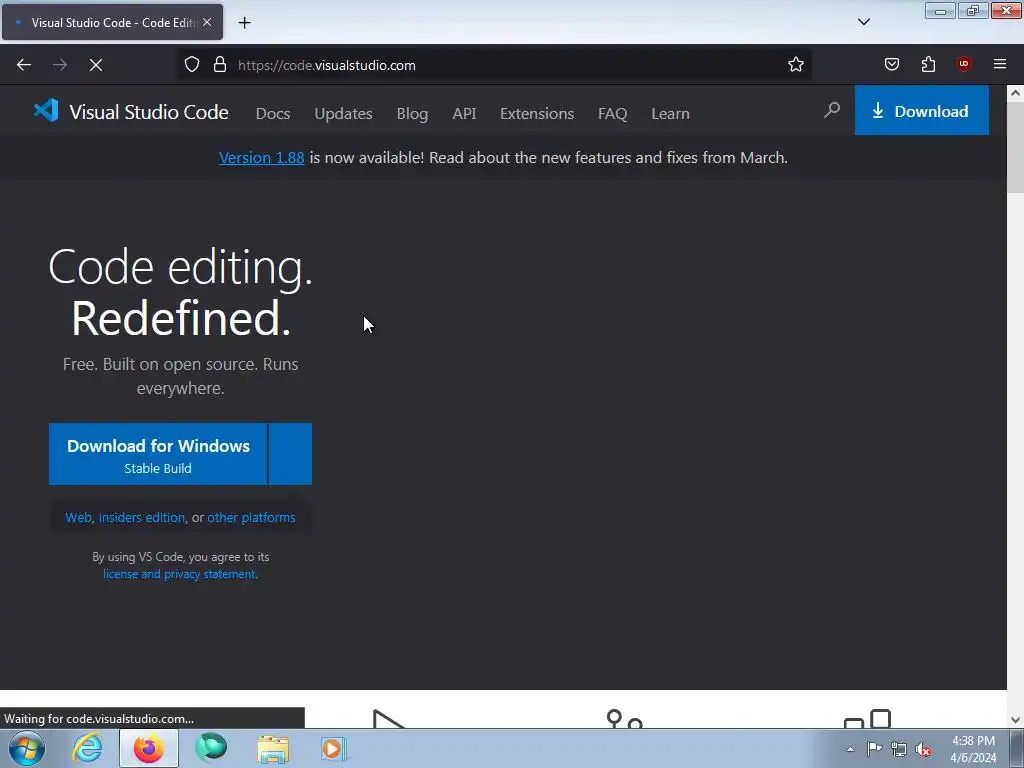Open media player taskbar icon
The height and width of the screenshot is (768, 1024).
[333, 748]
